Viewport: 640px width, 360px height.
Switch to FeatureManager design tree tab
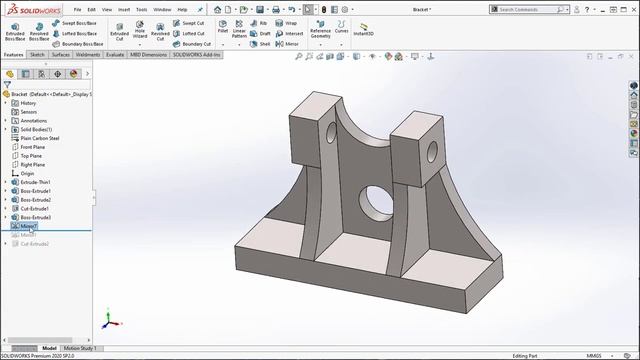[10, 74]
